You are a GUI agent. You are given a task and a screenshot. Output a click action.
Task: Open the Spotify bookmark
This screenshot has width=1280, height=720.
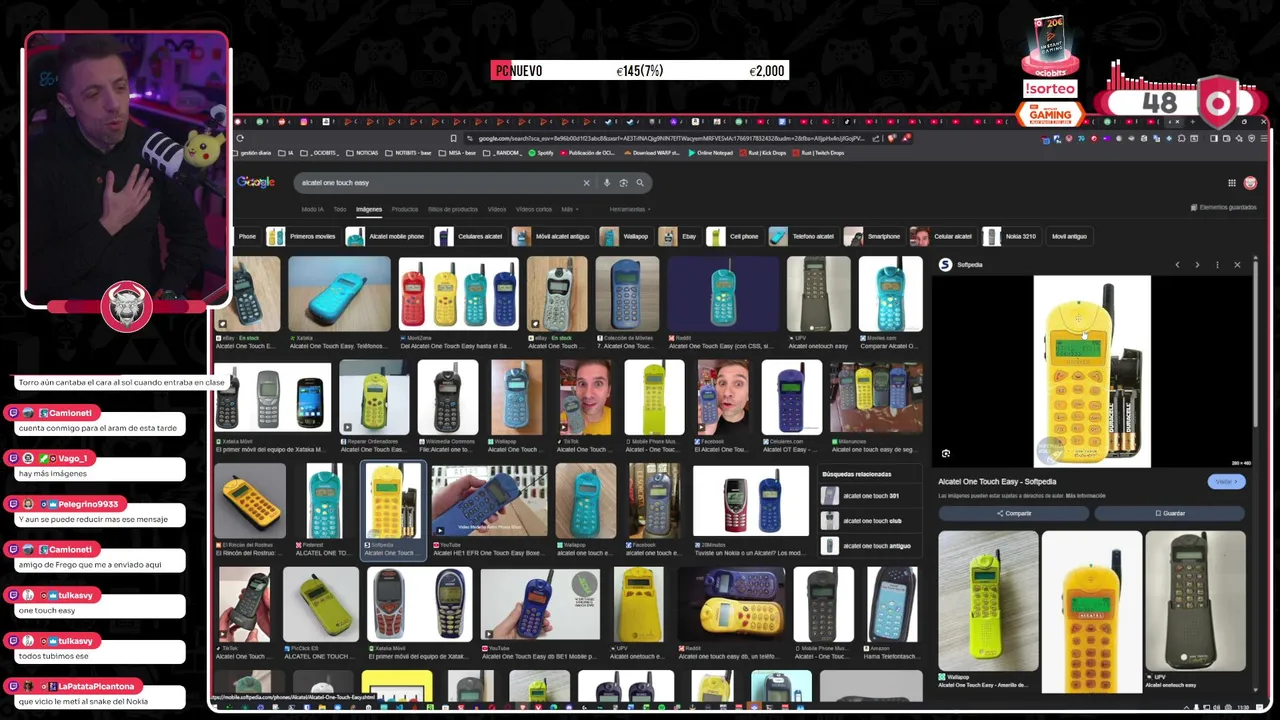542,153
